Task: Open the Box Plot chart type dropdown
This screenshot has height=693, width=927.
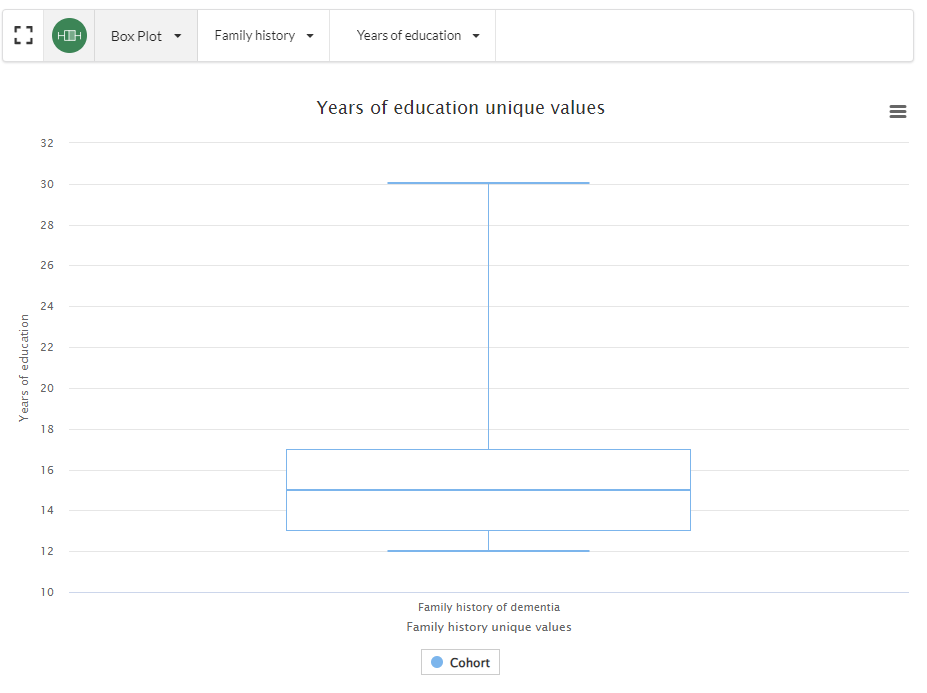Action: point(145,36)
